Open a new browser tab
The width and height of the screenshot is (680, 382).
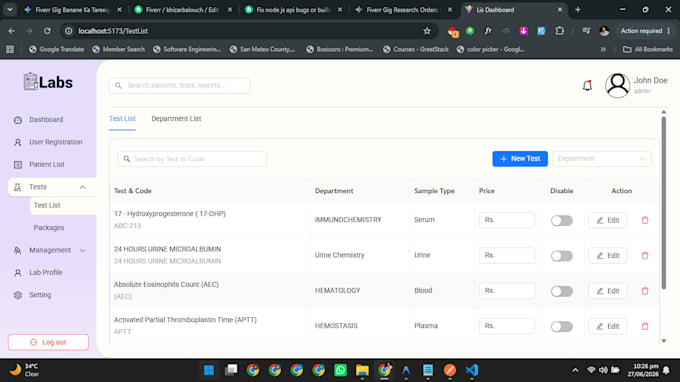(578, 10)
